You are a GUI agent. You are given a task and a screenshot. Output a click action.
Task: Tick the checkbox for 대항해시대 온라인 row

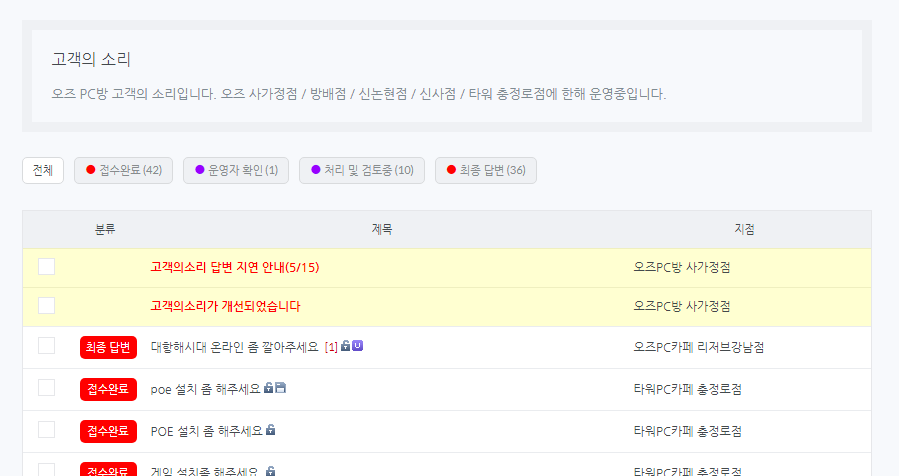pyautogui.click(x=46, y=346)
